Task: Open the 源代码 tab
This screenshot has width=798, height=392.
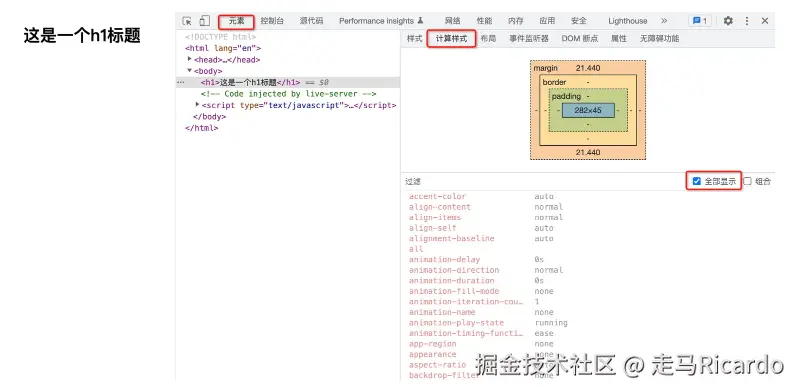Action: pyautogui.click(x=311, y=21)
